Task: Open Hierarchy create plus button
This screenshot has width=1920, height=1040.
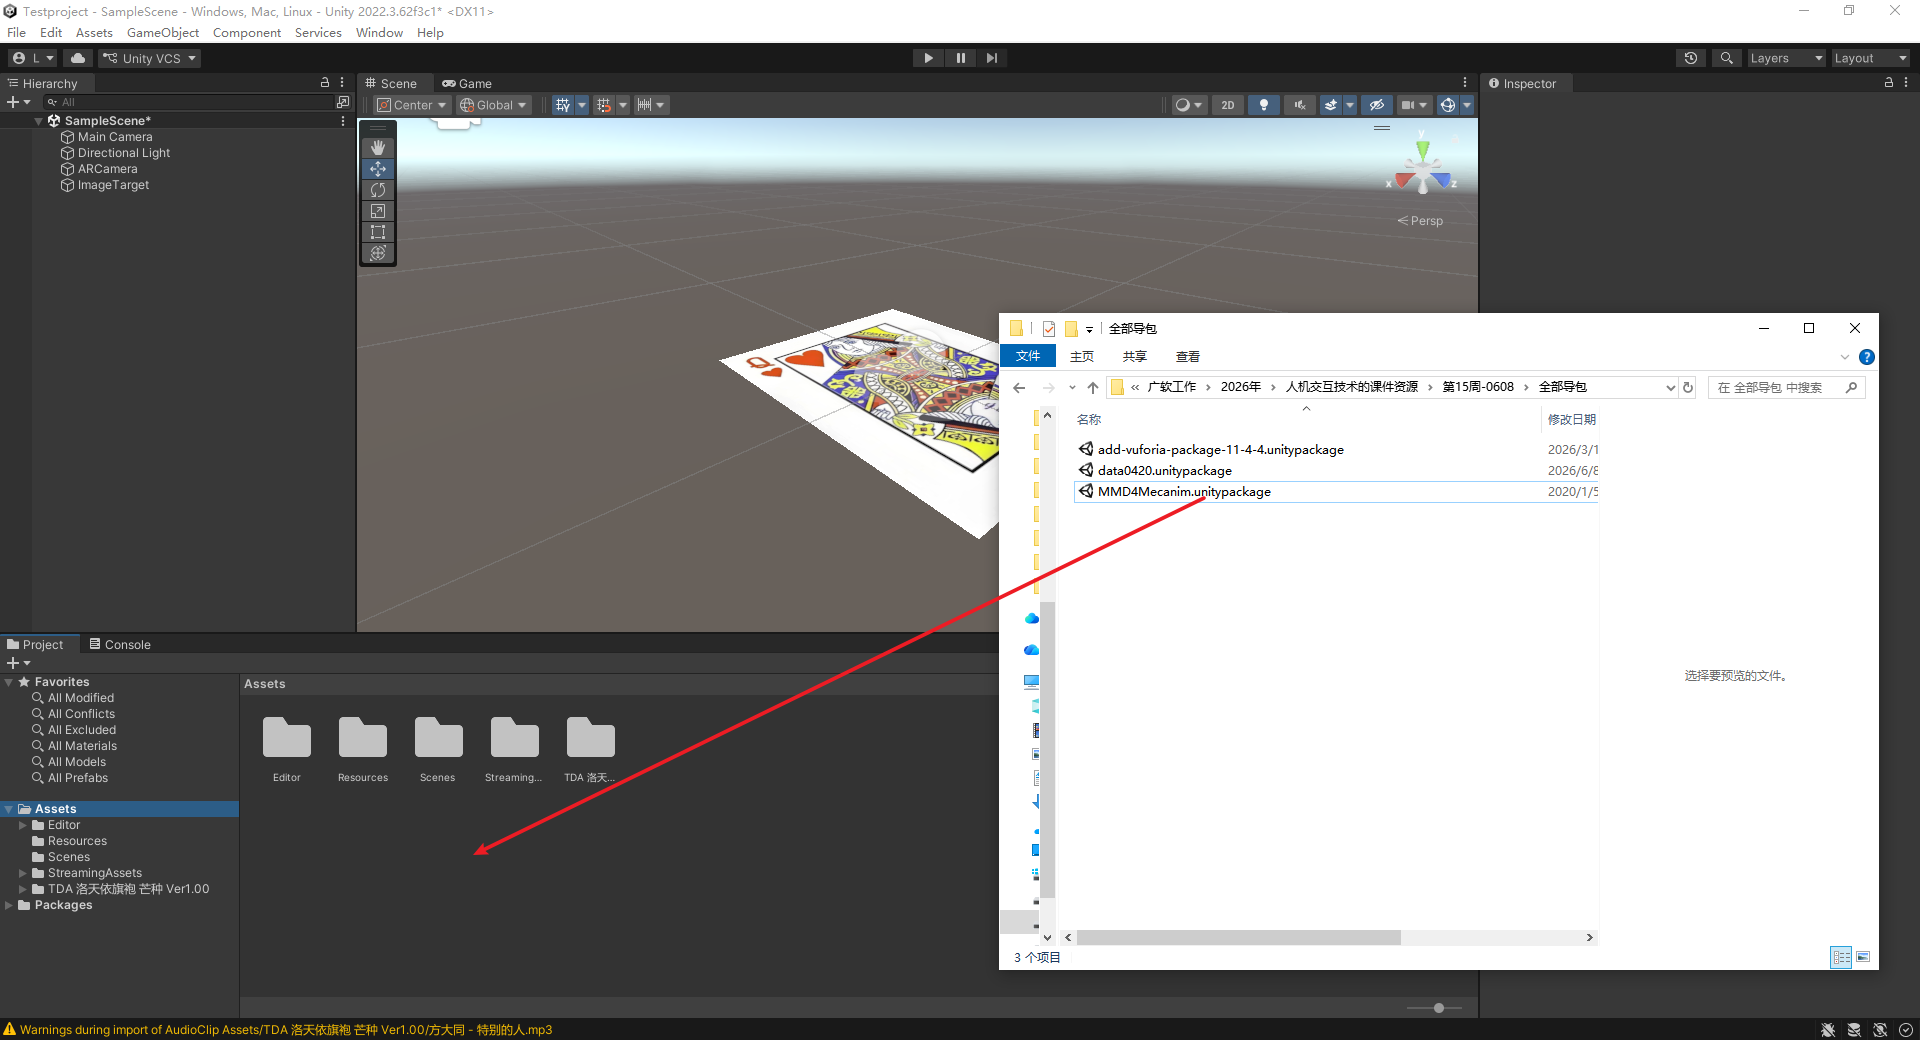Action: (x=18, y=102)
